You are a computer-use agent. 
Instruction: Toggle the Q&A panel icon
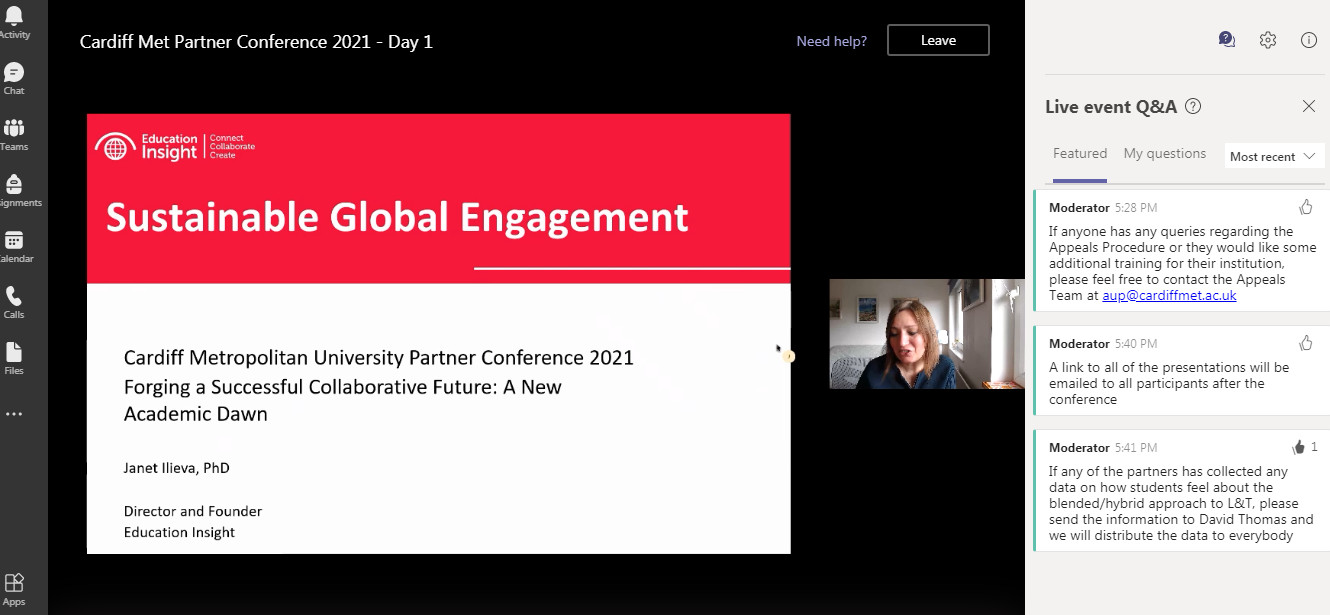click(x=1227, y=40)
